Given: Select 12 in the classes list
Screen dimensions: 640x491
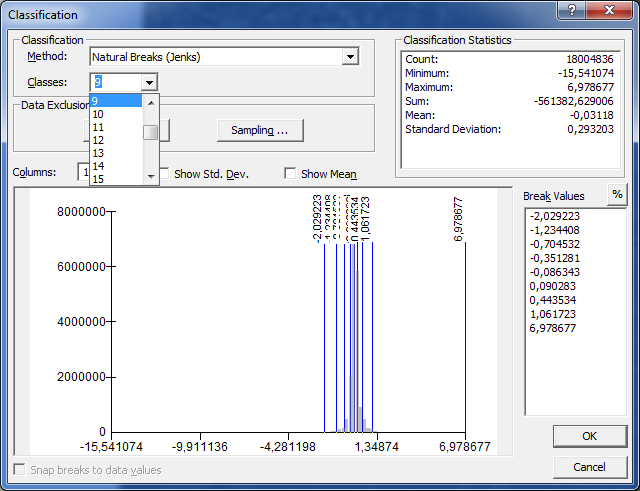Looking at the screenshot, I should click(116, 140).
